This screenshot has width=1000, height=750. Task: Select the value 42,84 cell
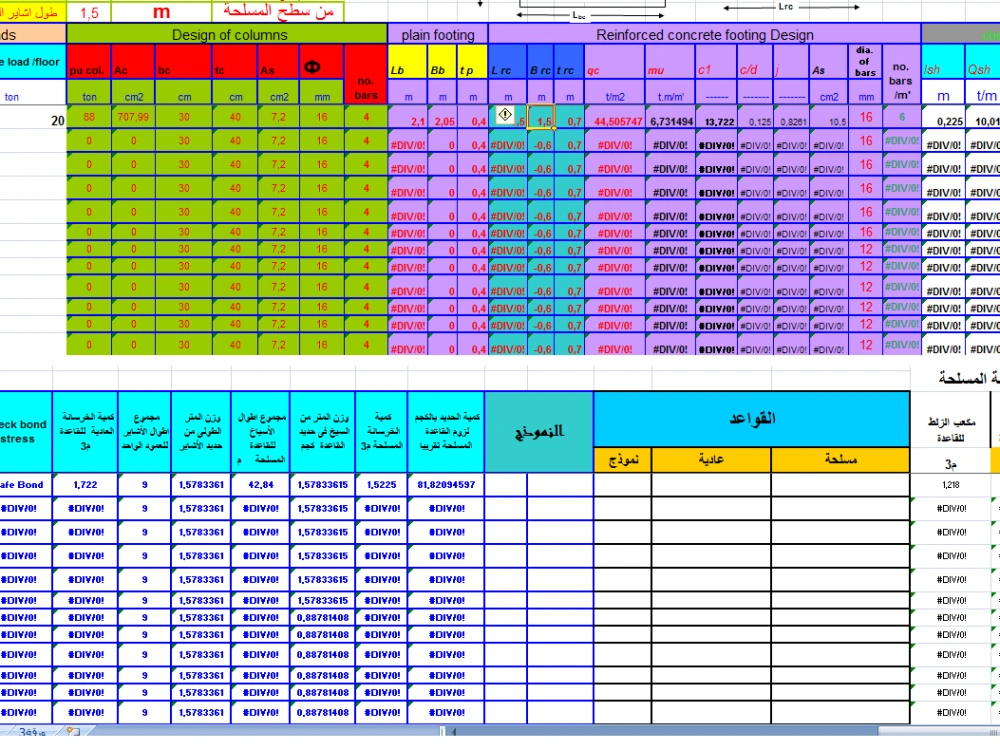tap(260, 485)
